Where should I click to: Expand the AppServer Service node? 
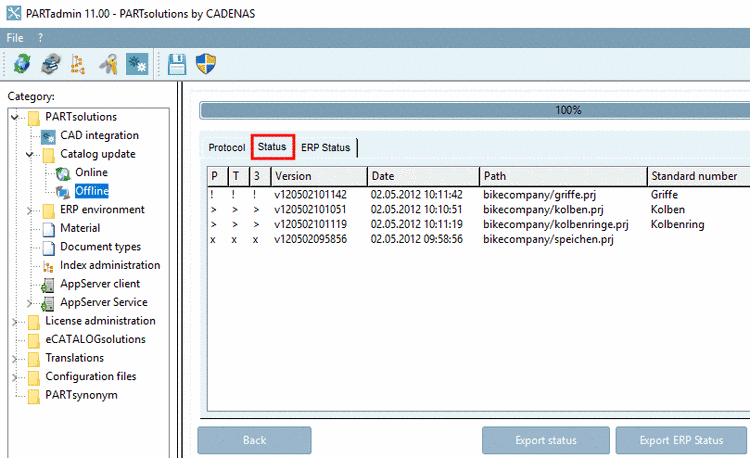pos(30,303)
